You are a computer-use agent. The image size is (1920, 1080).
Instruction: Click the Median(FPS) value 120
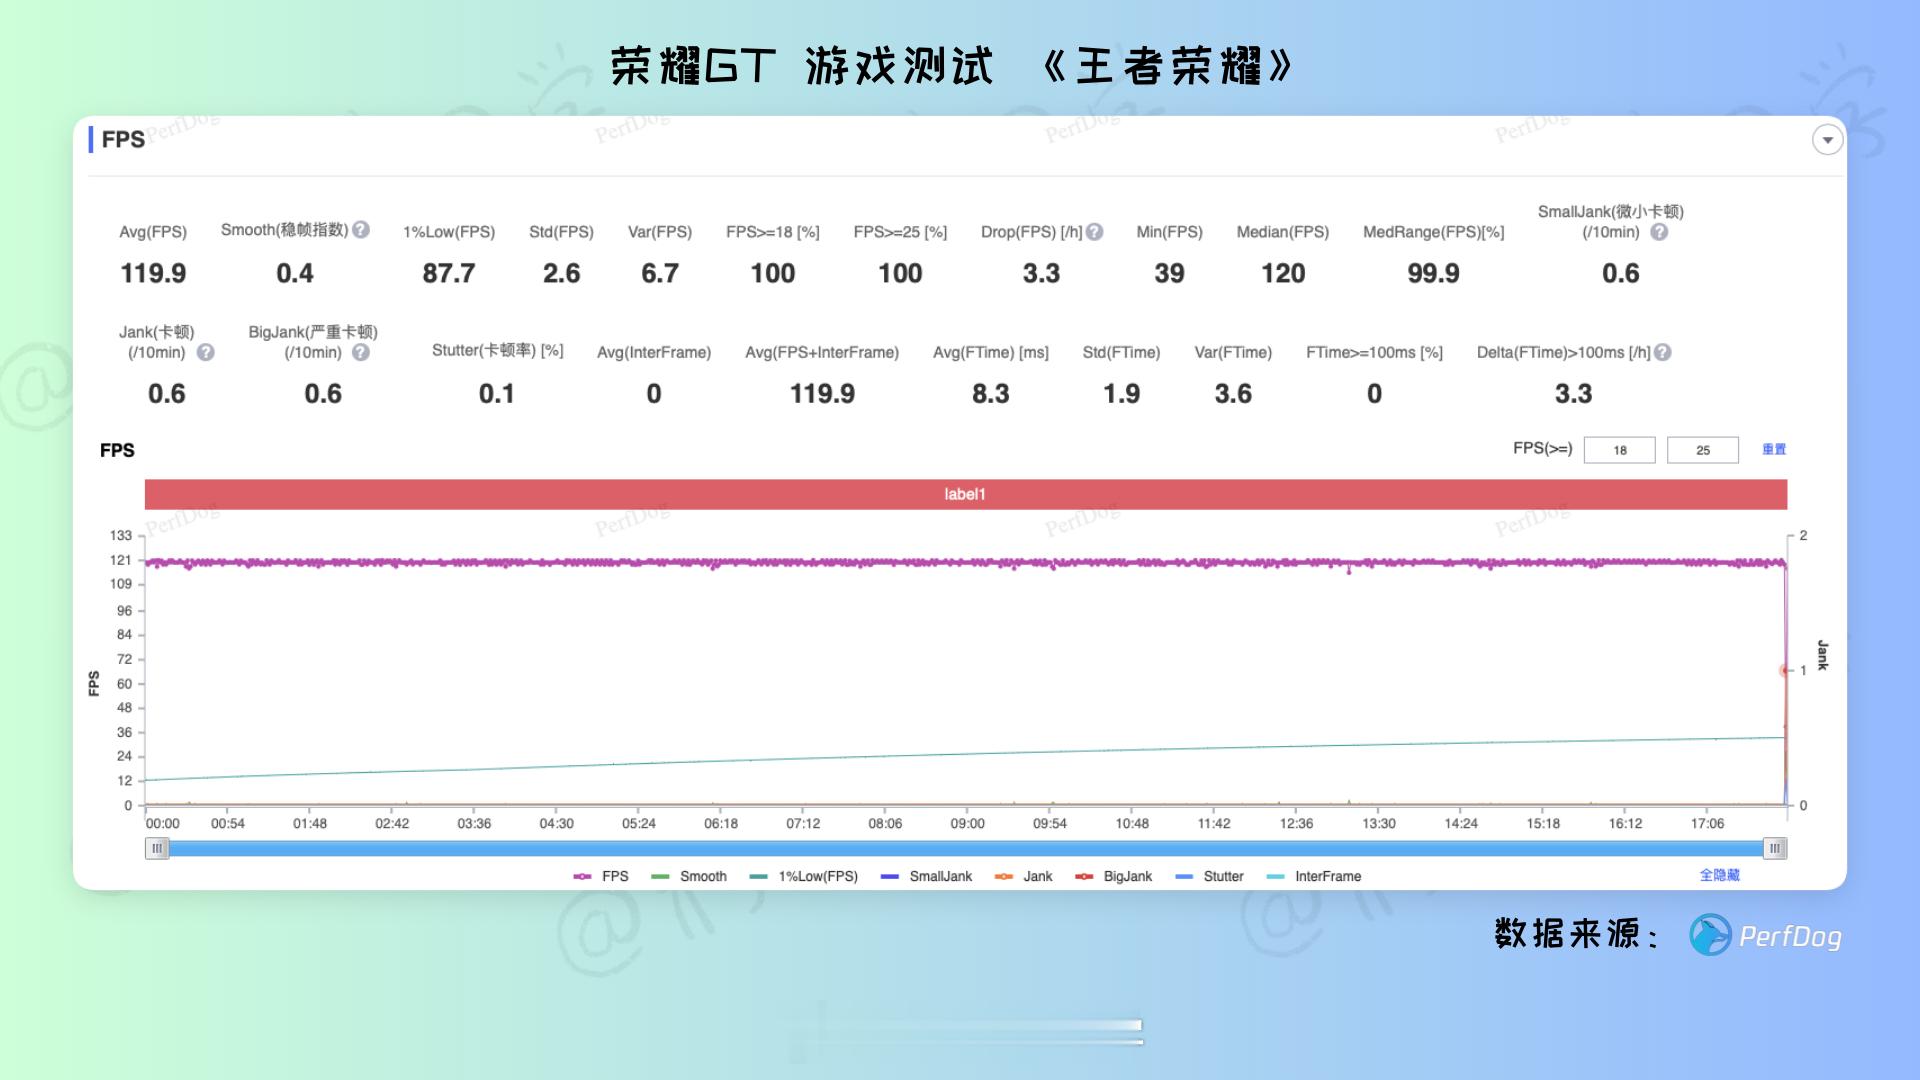click(x=1283, y=273)
